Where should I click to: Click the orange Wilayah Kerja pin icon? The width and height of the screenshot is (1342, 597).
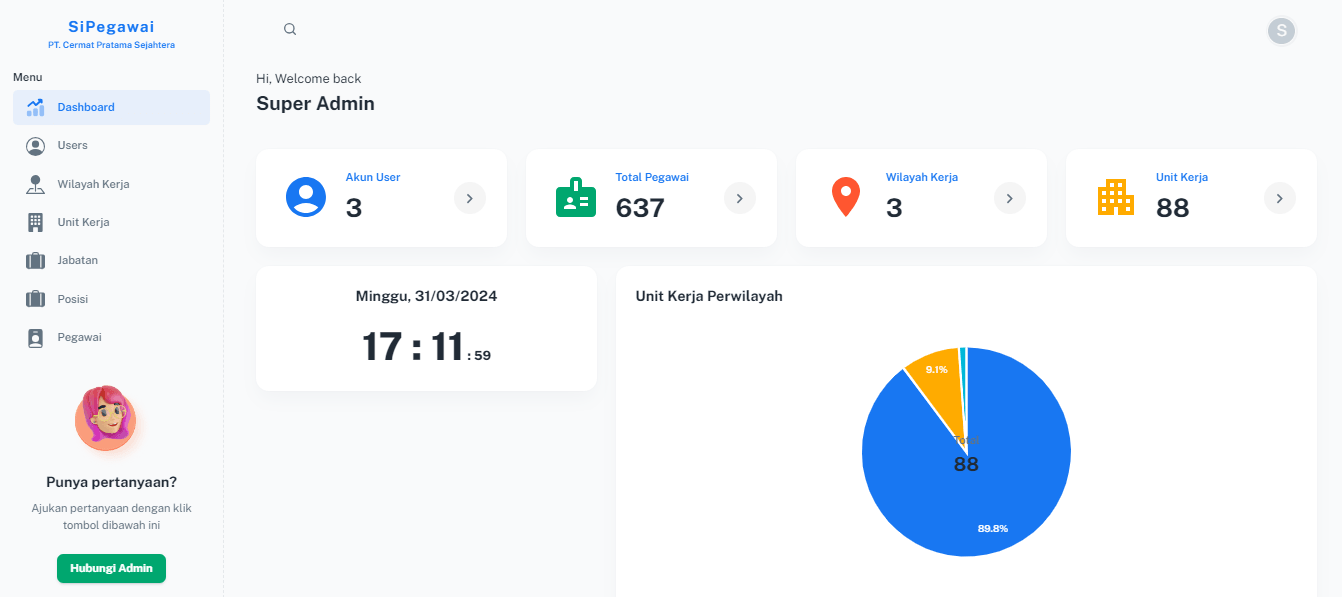[846, 198]
